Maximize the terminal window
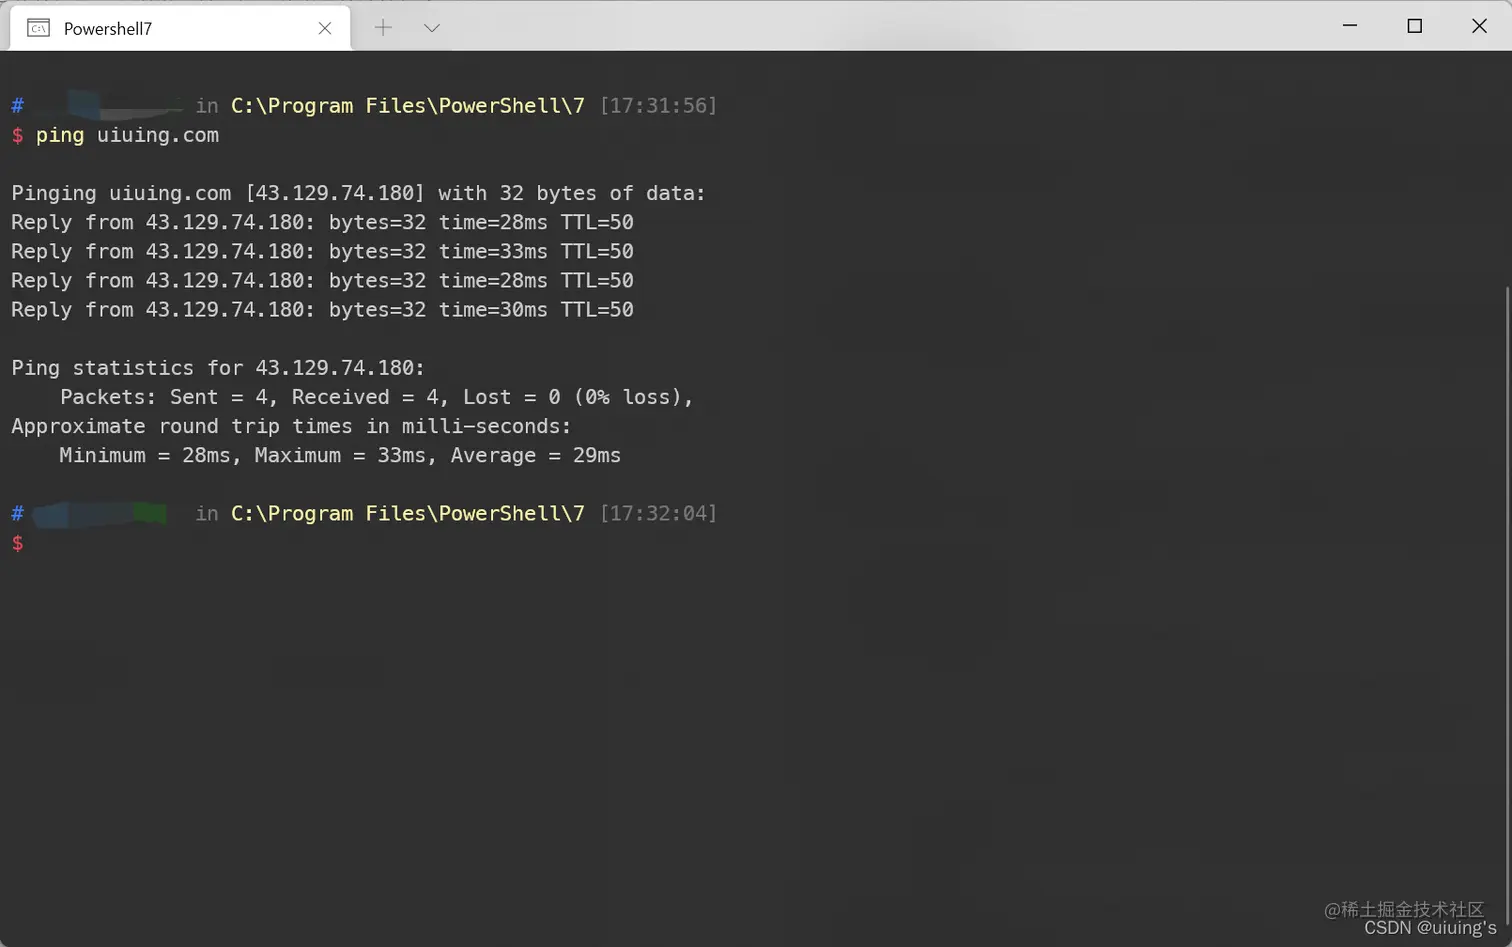The height and width of the screenshot is (947, 1512). [1414, 26]
